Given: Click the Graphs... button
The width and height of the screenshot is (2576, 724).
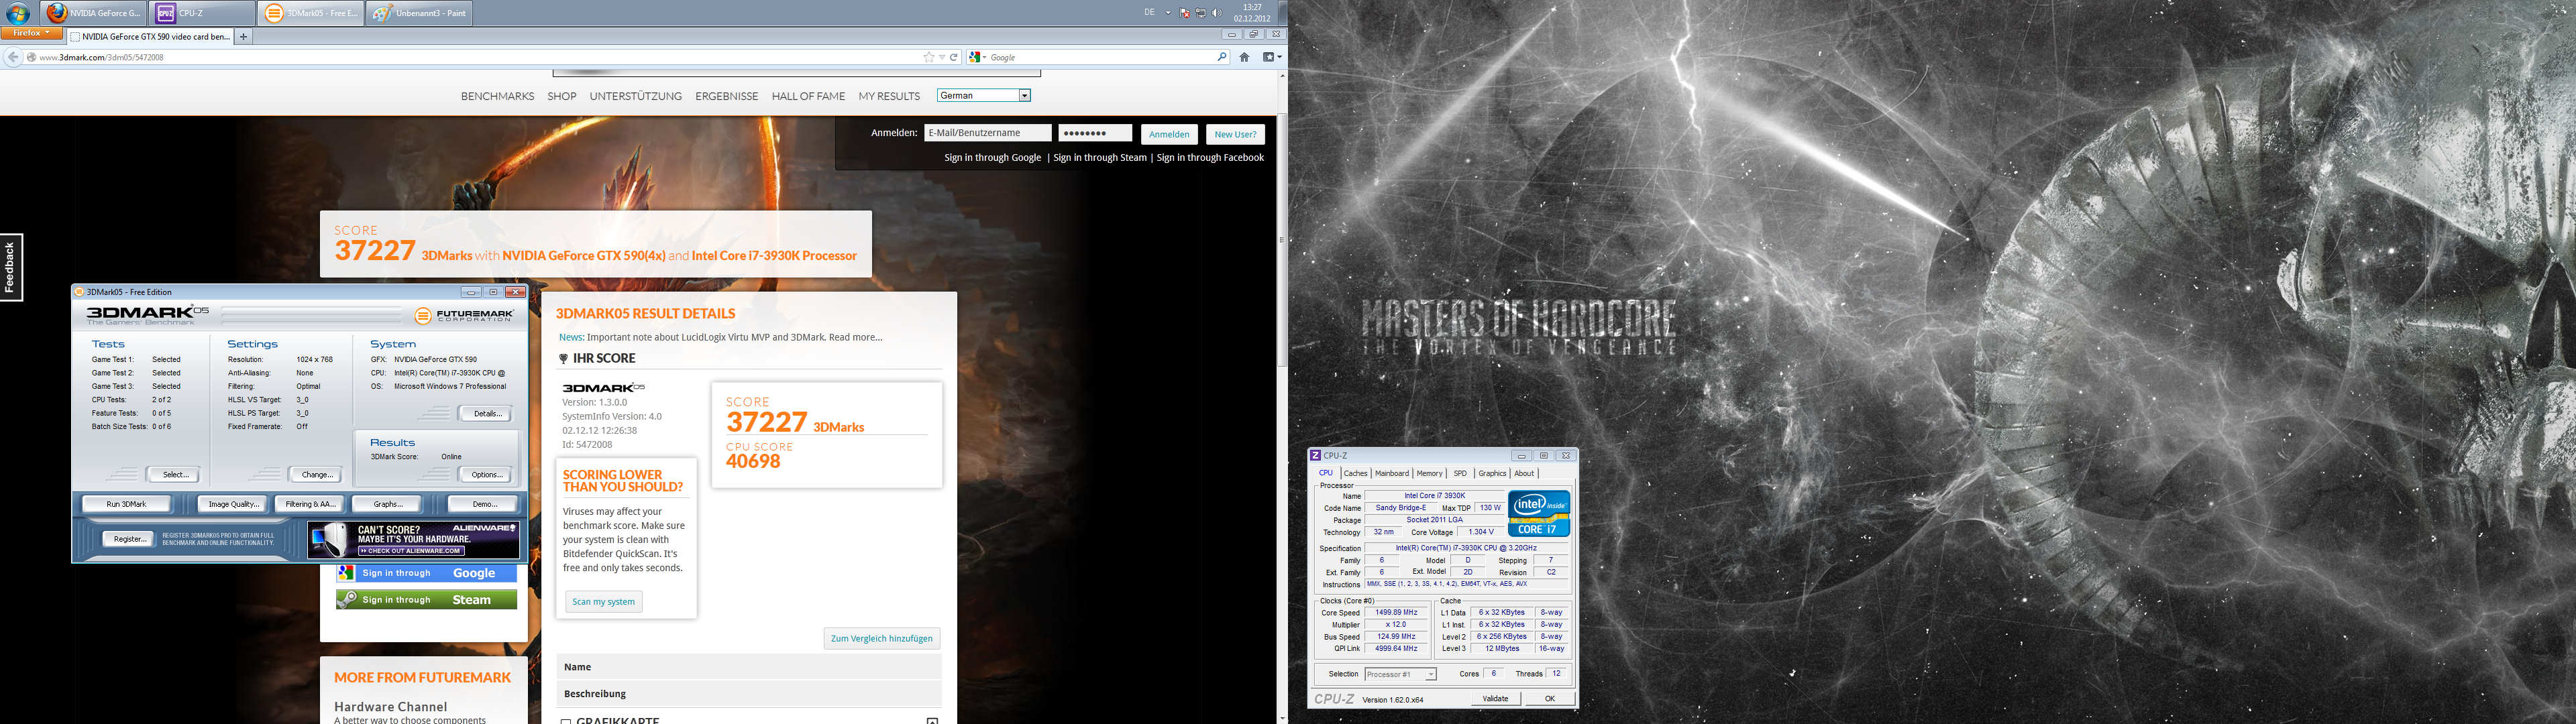Looking at the screenshot, I should coord(387,504).
